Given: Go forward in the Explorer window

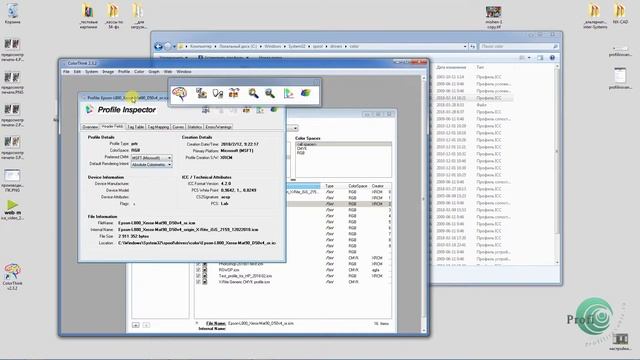Looking at the screenshot, I should [167, 46].
